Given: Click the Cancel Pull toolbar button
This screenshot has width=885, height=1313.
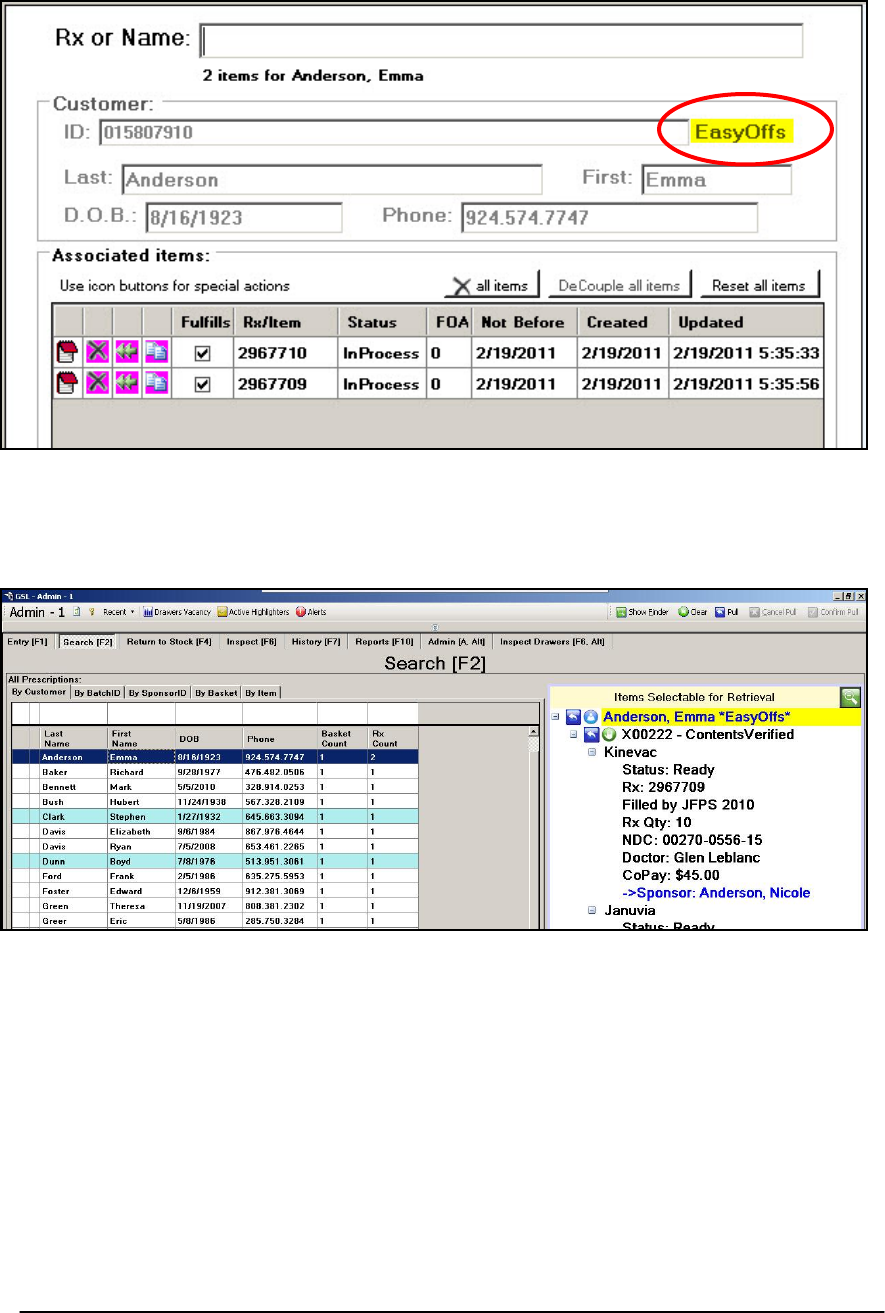Looking at the screenshot, I should pyautogui.click(x=771, y=612).
